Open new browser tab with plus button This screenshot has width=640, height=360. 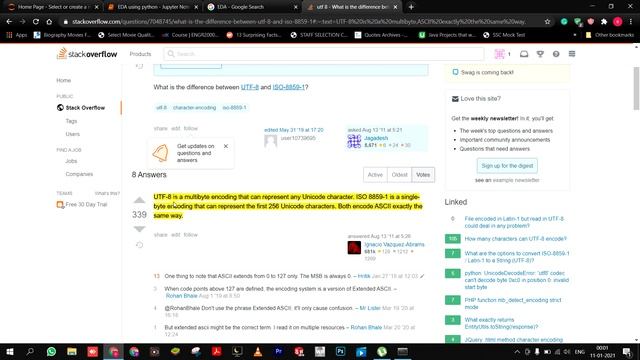pyautogui.click(x=411, y=7)
